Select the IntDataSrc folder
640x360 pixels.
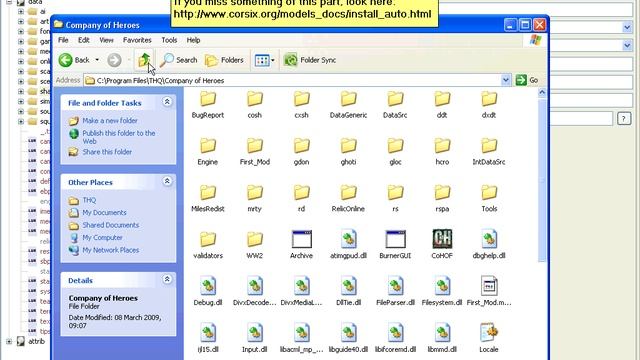coord(489,152)
